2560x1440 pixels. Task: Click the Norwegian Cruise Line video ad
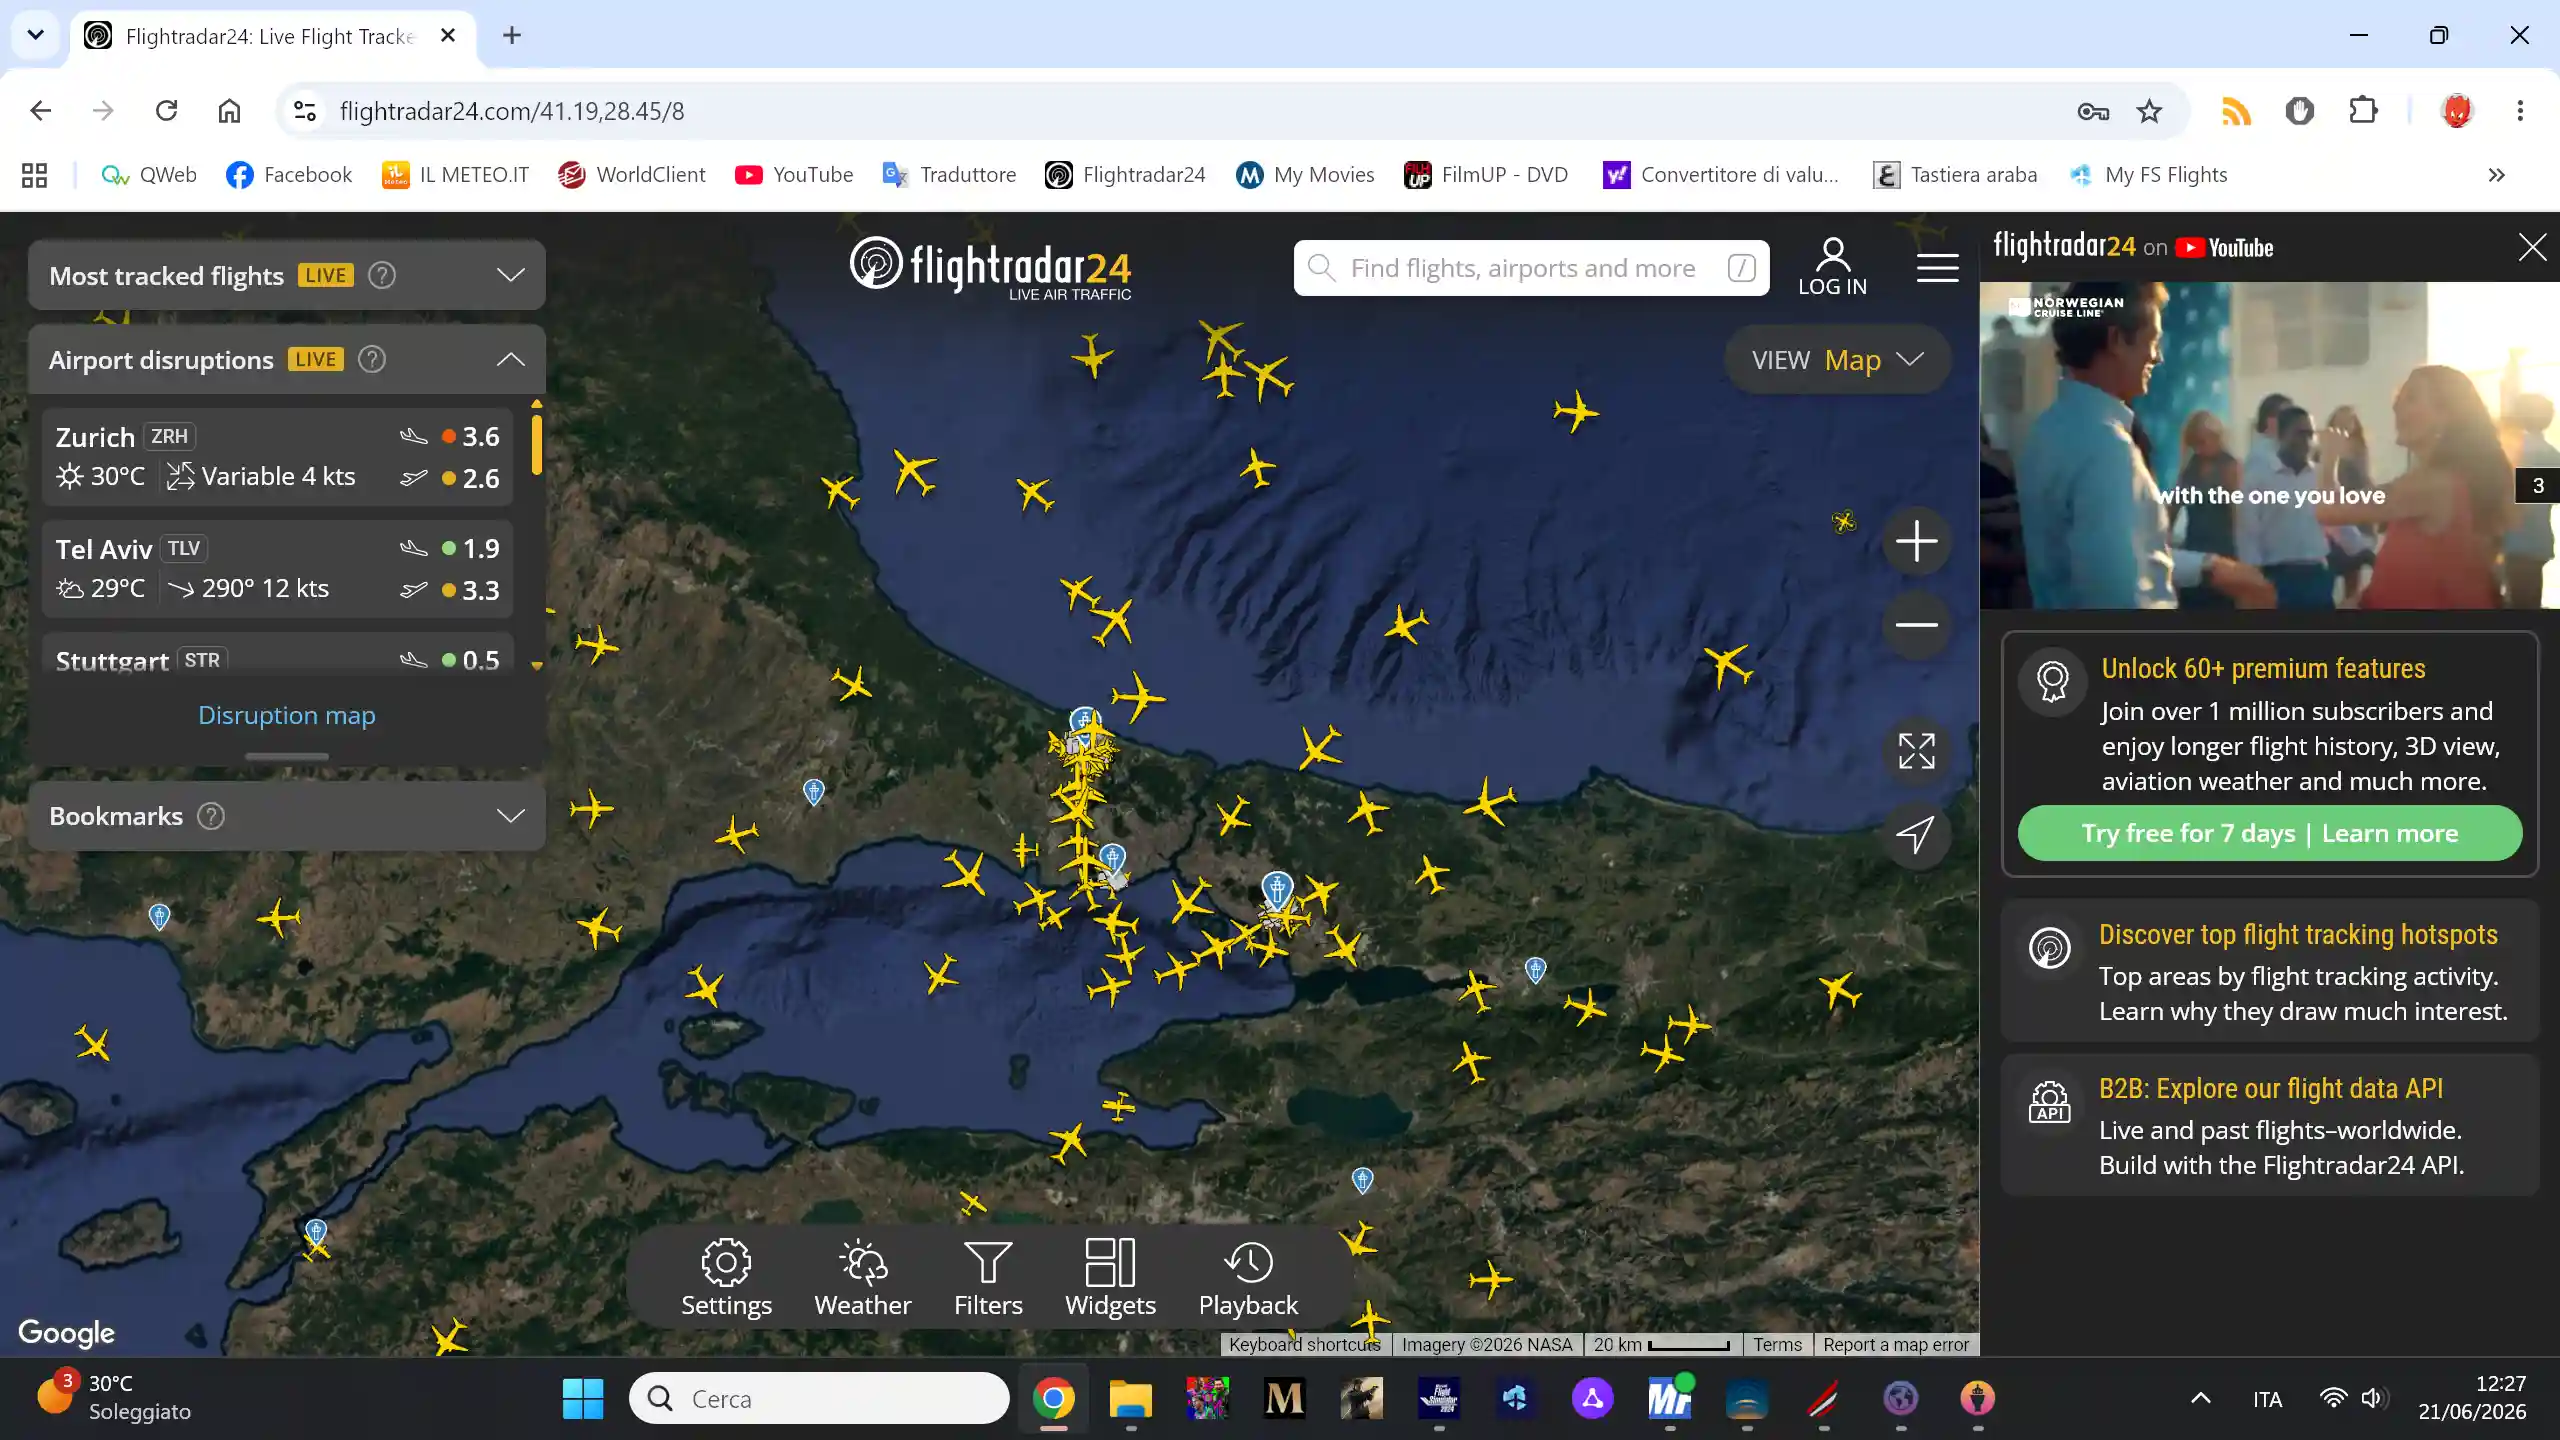point(2270,445)
